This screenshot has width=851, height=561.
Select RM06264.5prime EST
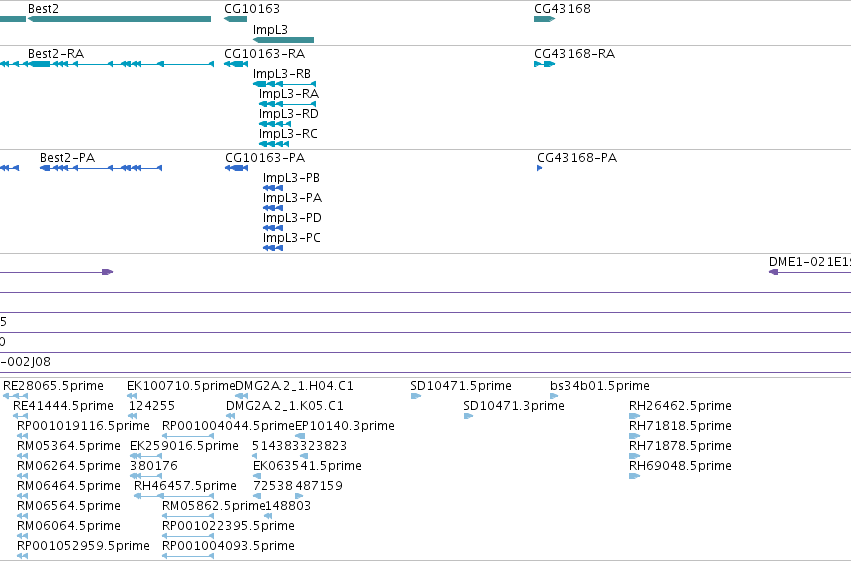(x=22, y=476)
